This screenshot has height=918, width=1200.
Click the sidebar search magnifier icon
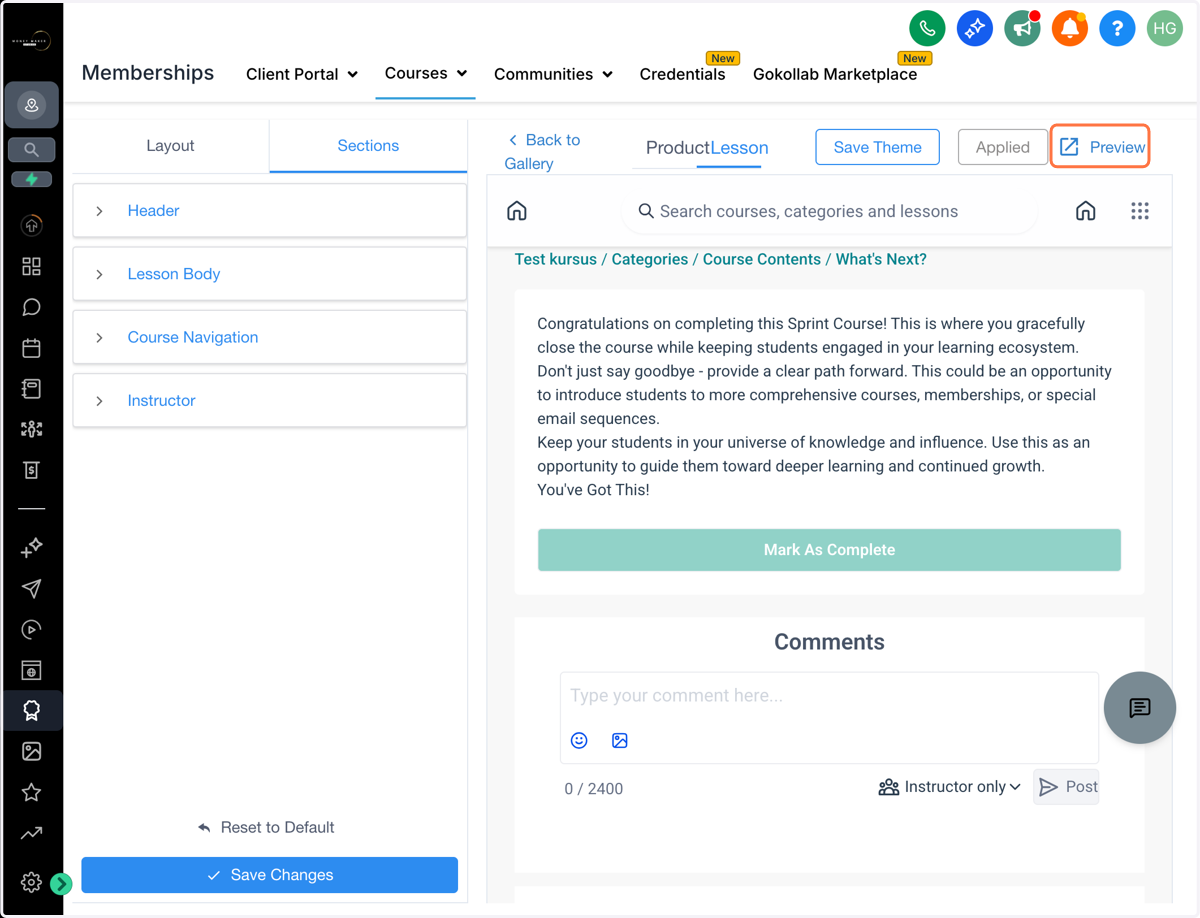(31, 150)
